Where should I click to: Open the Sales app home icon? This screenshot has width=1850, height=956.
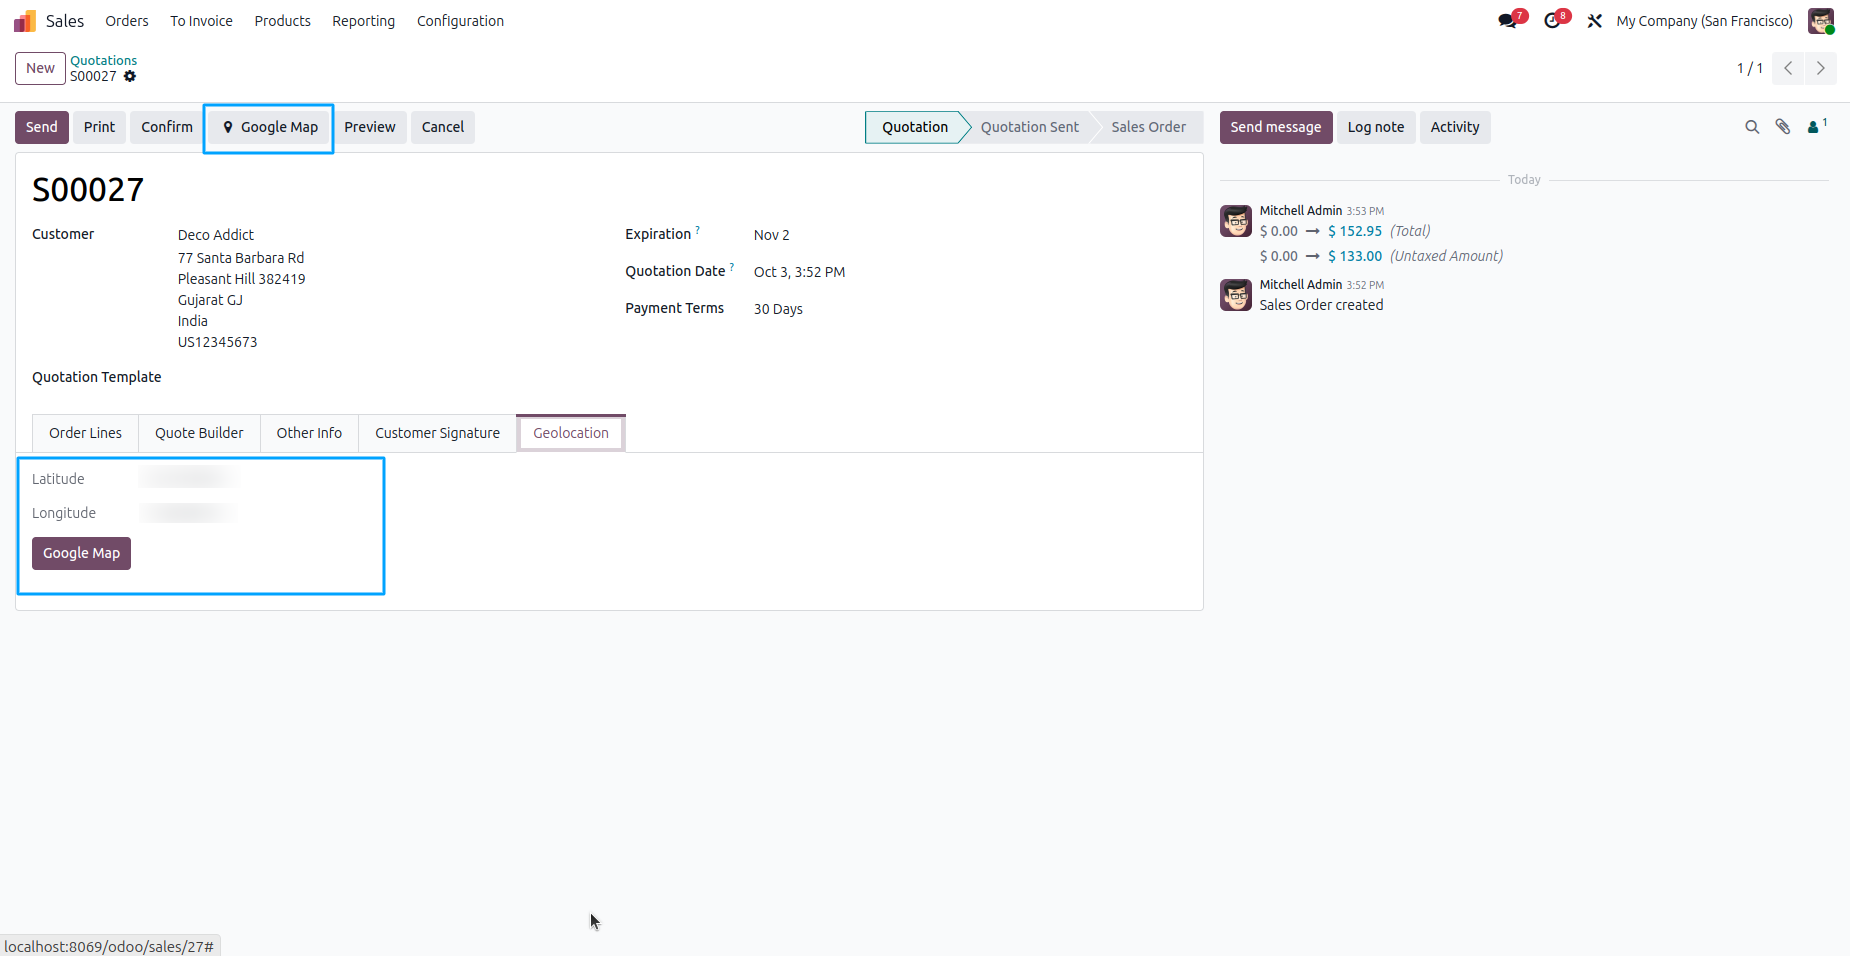point(25,21)
